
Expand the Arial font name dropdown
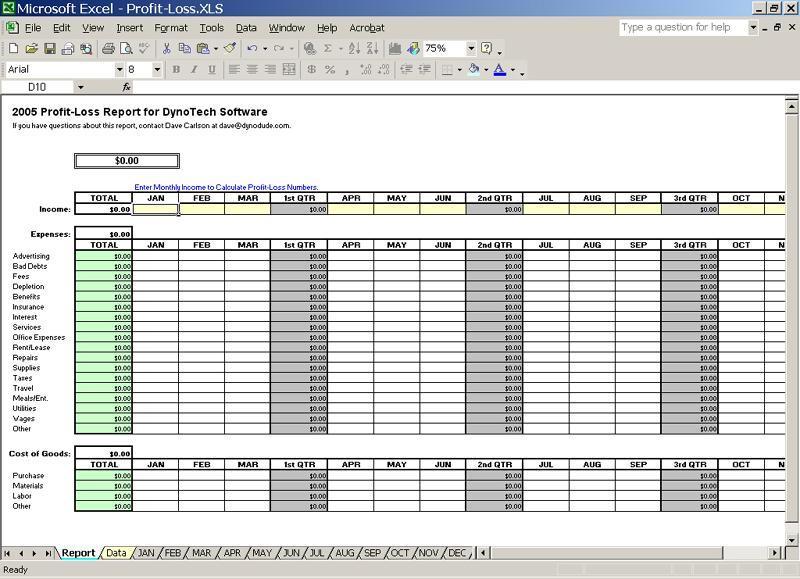coord(119,69)
